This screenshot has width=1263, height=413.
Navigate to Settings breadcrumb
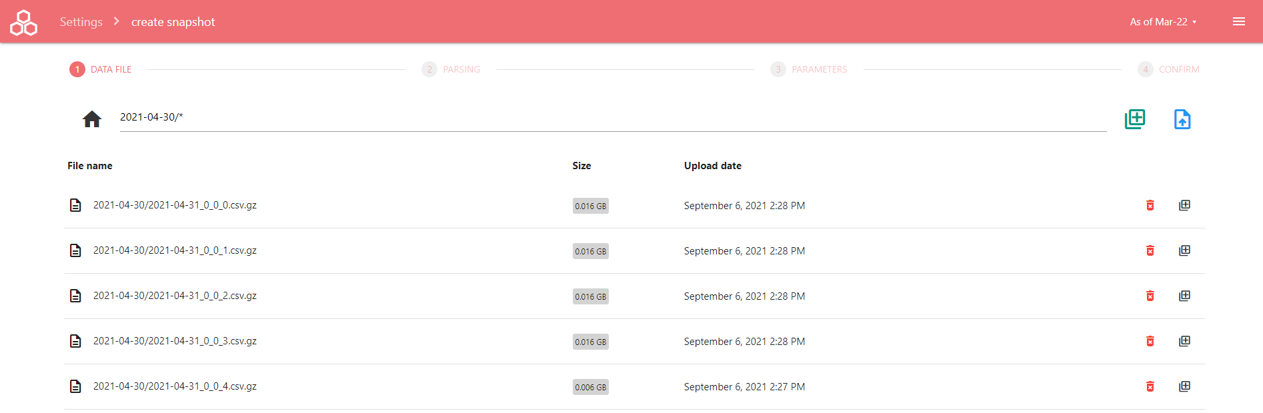(81, 22)
